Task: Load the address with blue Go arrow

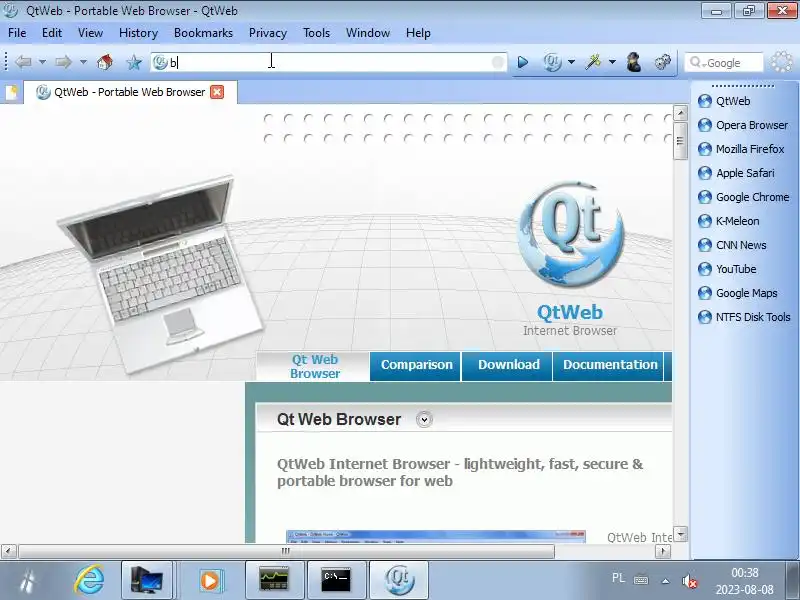Action: click(x=522, y=62)
